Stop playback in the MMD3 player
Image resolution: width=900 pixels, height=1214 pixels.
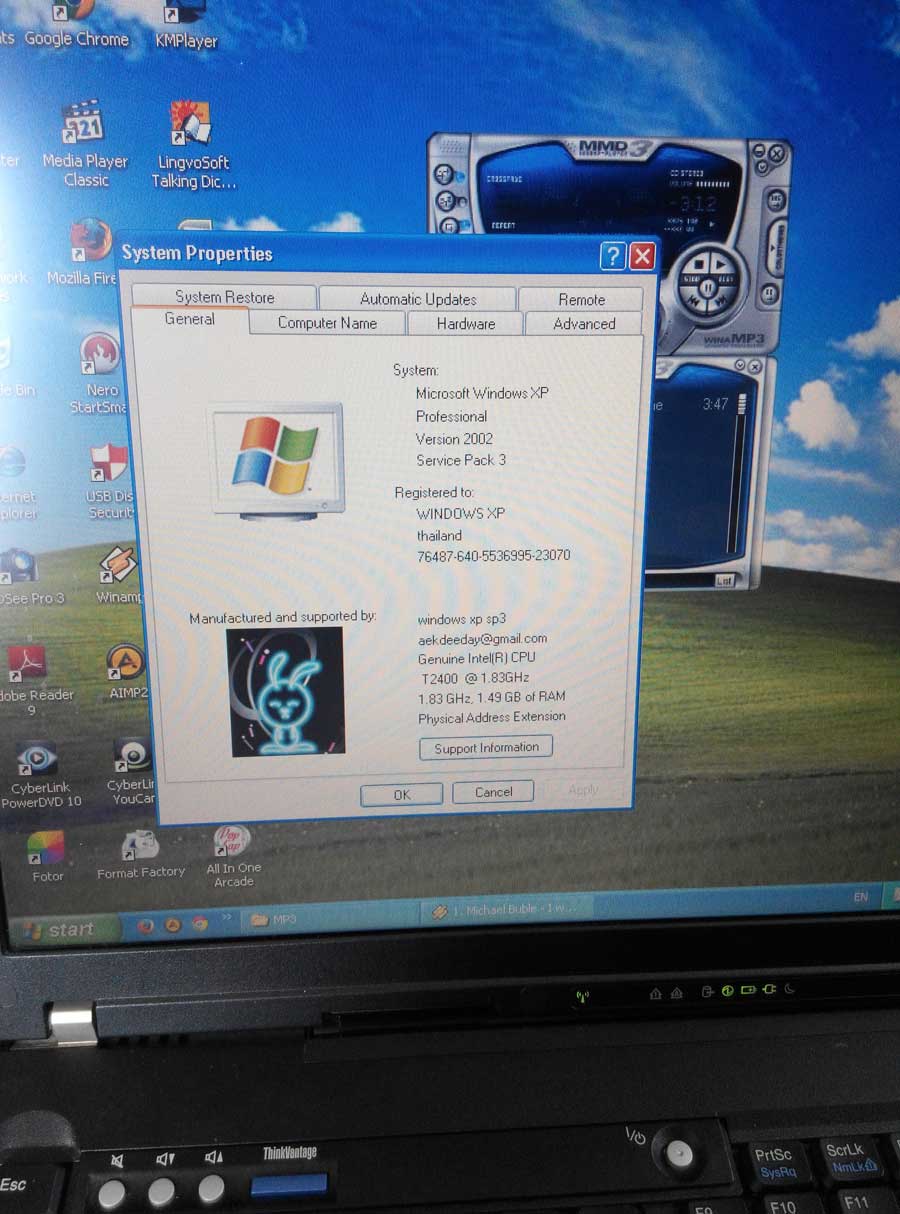(699, 265)
